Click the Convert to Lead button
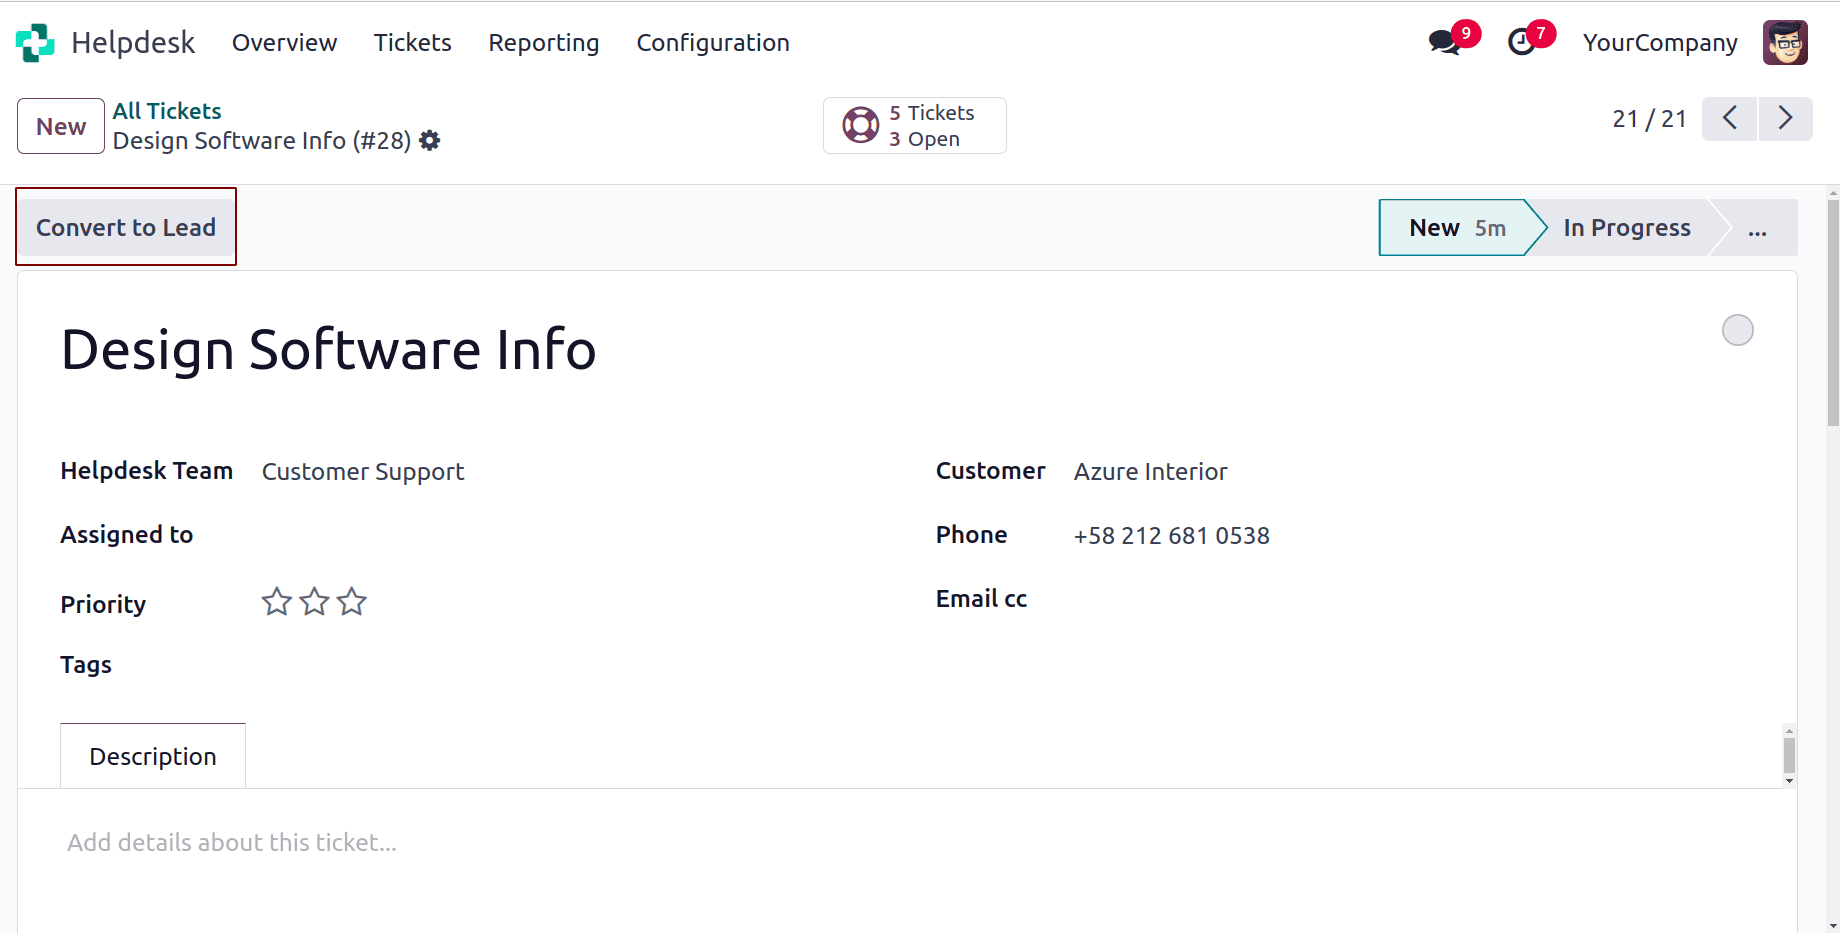Viewport: 1840px width, 933px height. 125,227
